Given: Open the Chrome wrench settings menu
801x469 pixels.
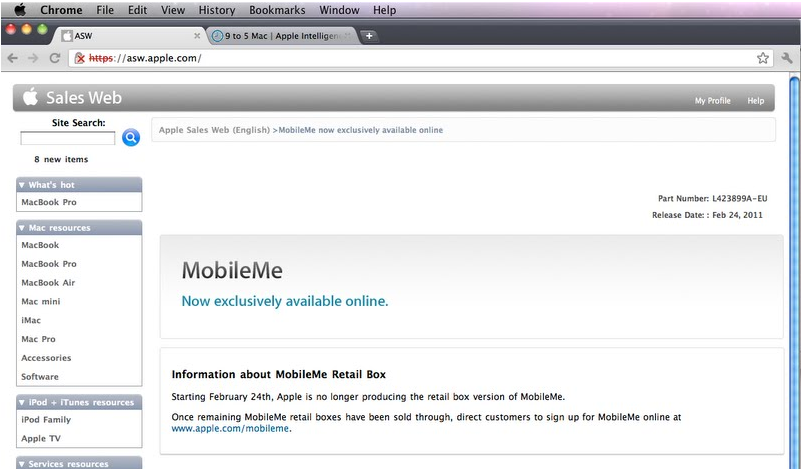Looking at the screenshot, I should 787,58.
